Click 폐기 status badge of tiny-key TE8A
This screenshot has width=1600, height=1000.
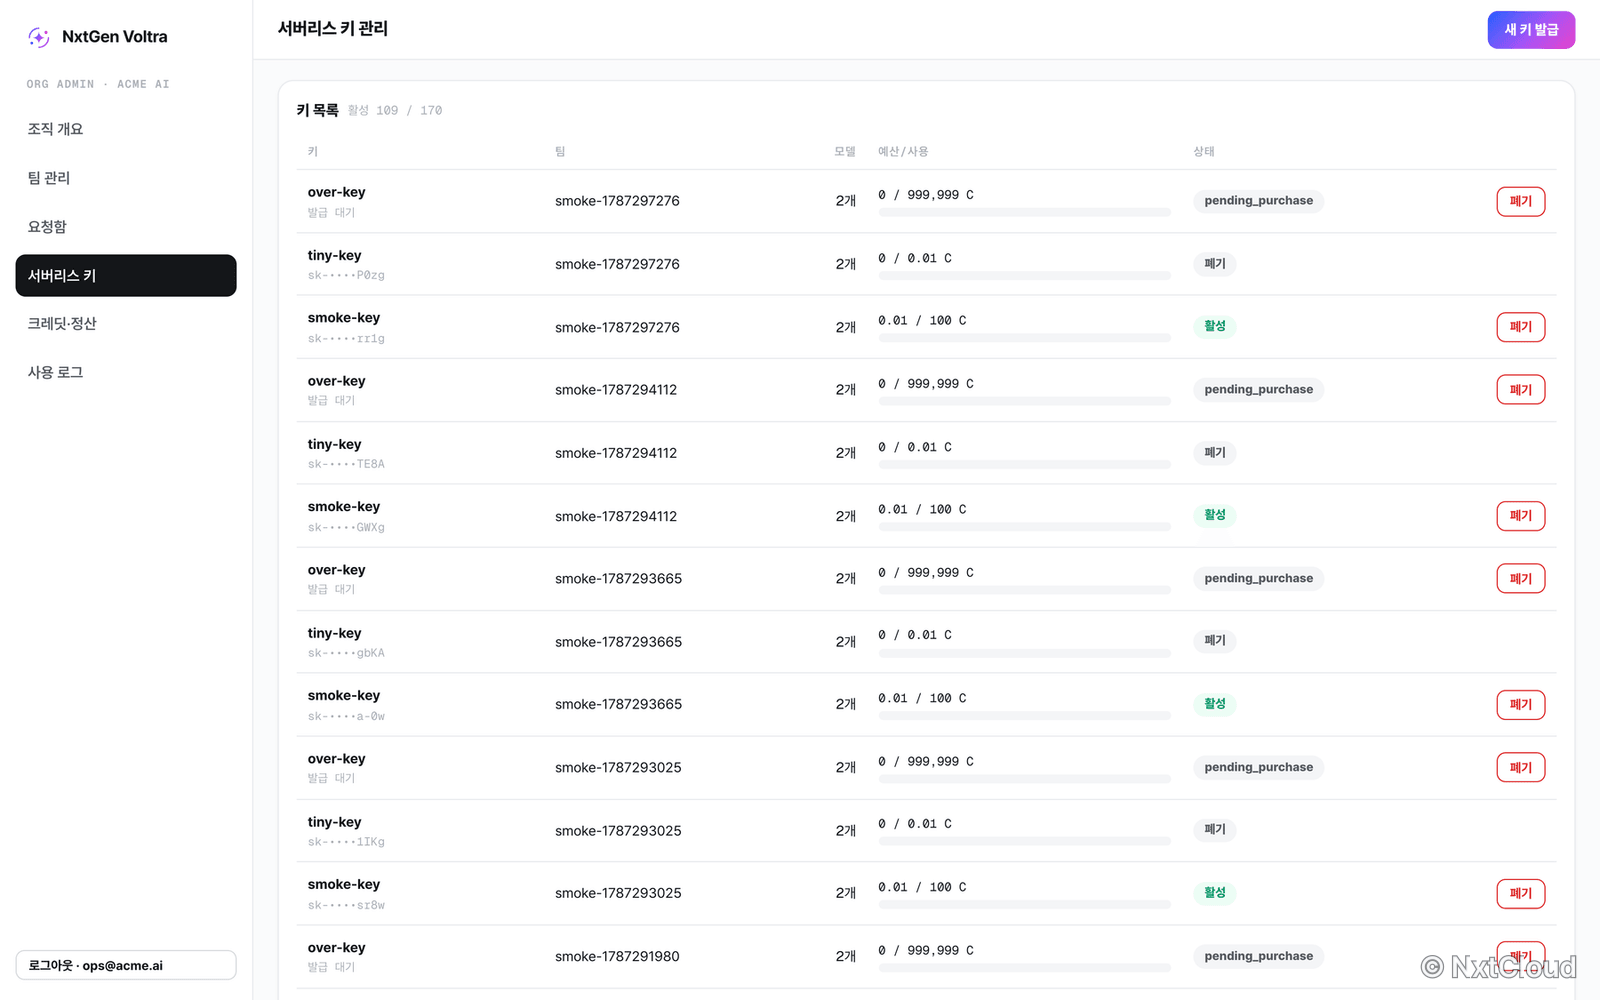1215,453
